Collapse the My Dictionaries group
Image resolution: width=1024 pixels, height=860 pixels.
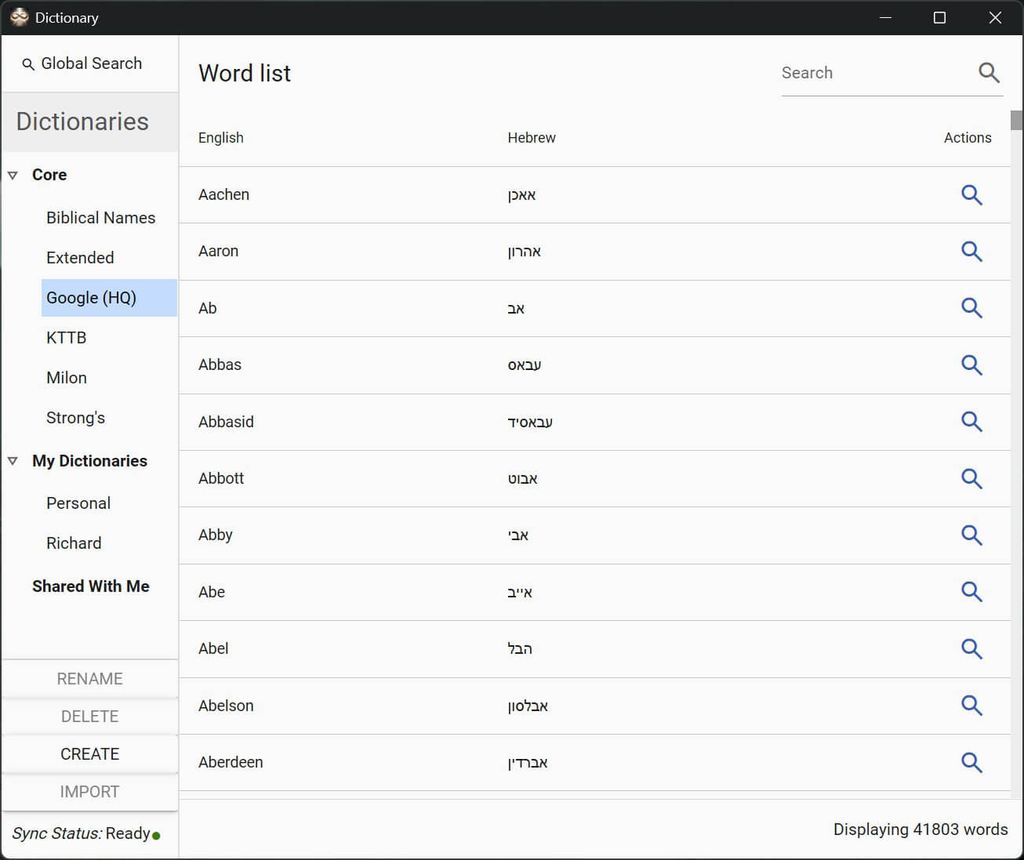point(13,461)
